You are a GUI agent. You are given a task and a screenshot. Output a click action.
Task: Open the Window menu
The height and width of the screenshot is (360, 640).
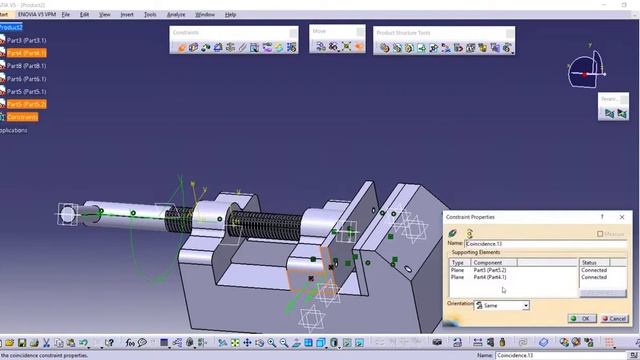(204, 14)
